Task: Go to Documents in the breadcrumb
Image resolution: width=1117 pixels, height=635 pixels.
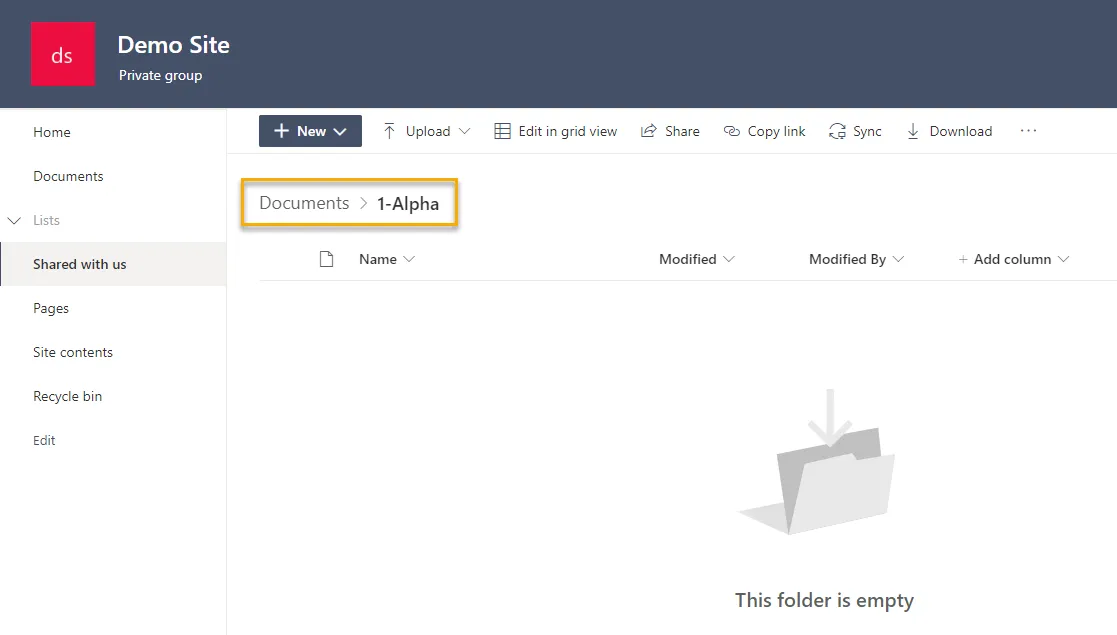Action: point(304,203)
